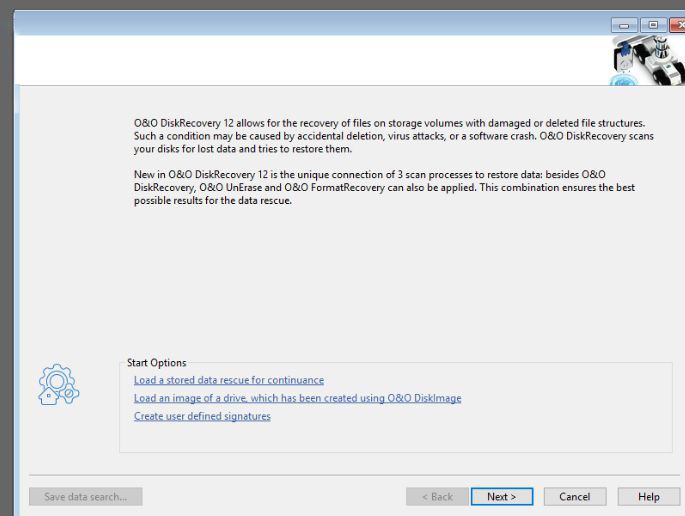Click the greyed-out < Back button

point(437,497)
